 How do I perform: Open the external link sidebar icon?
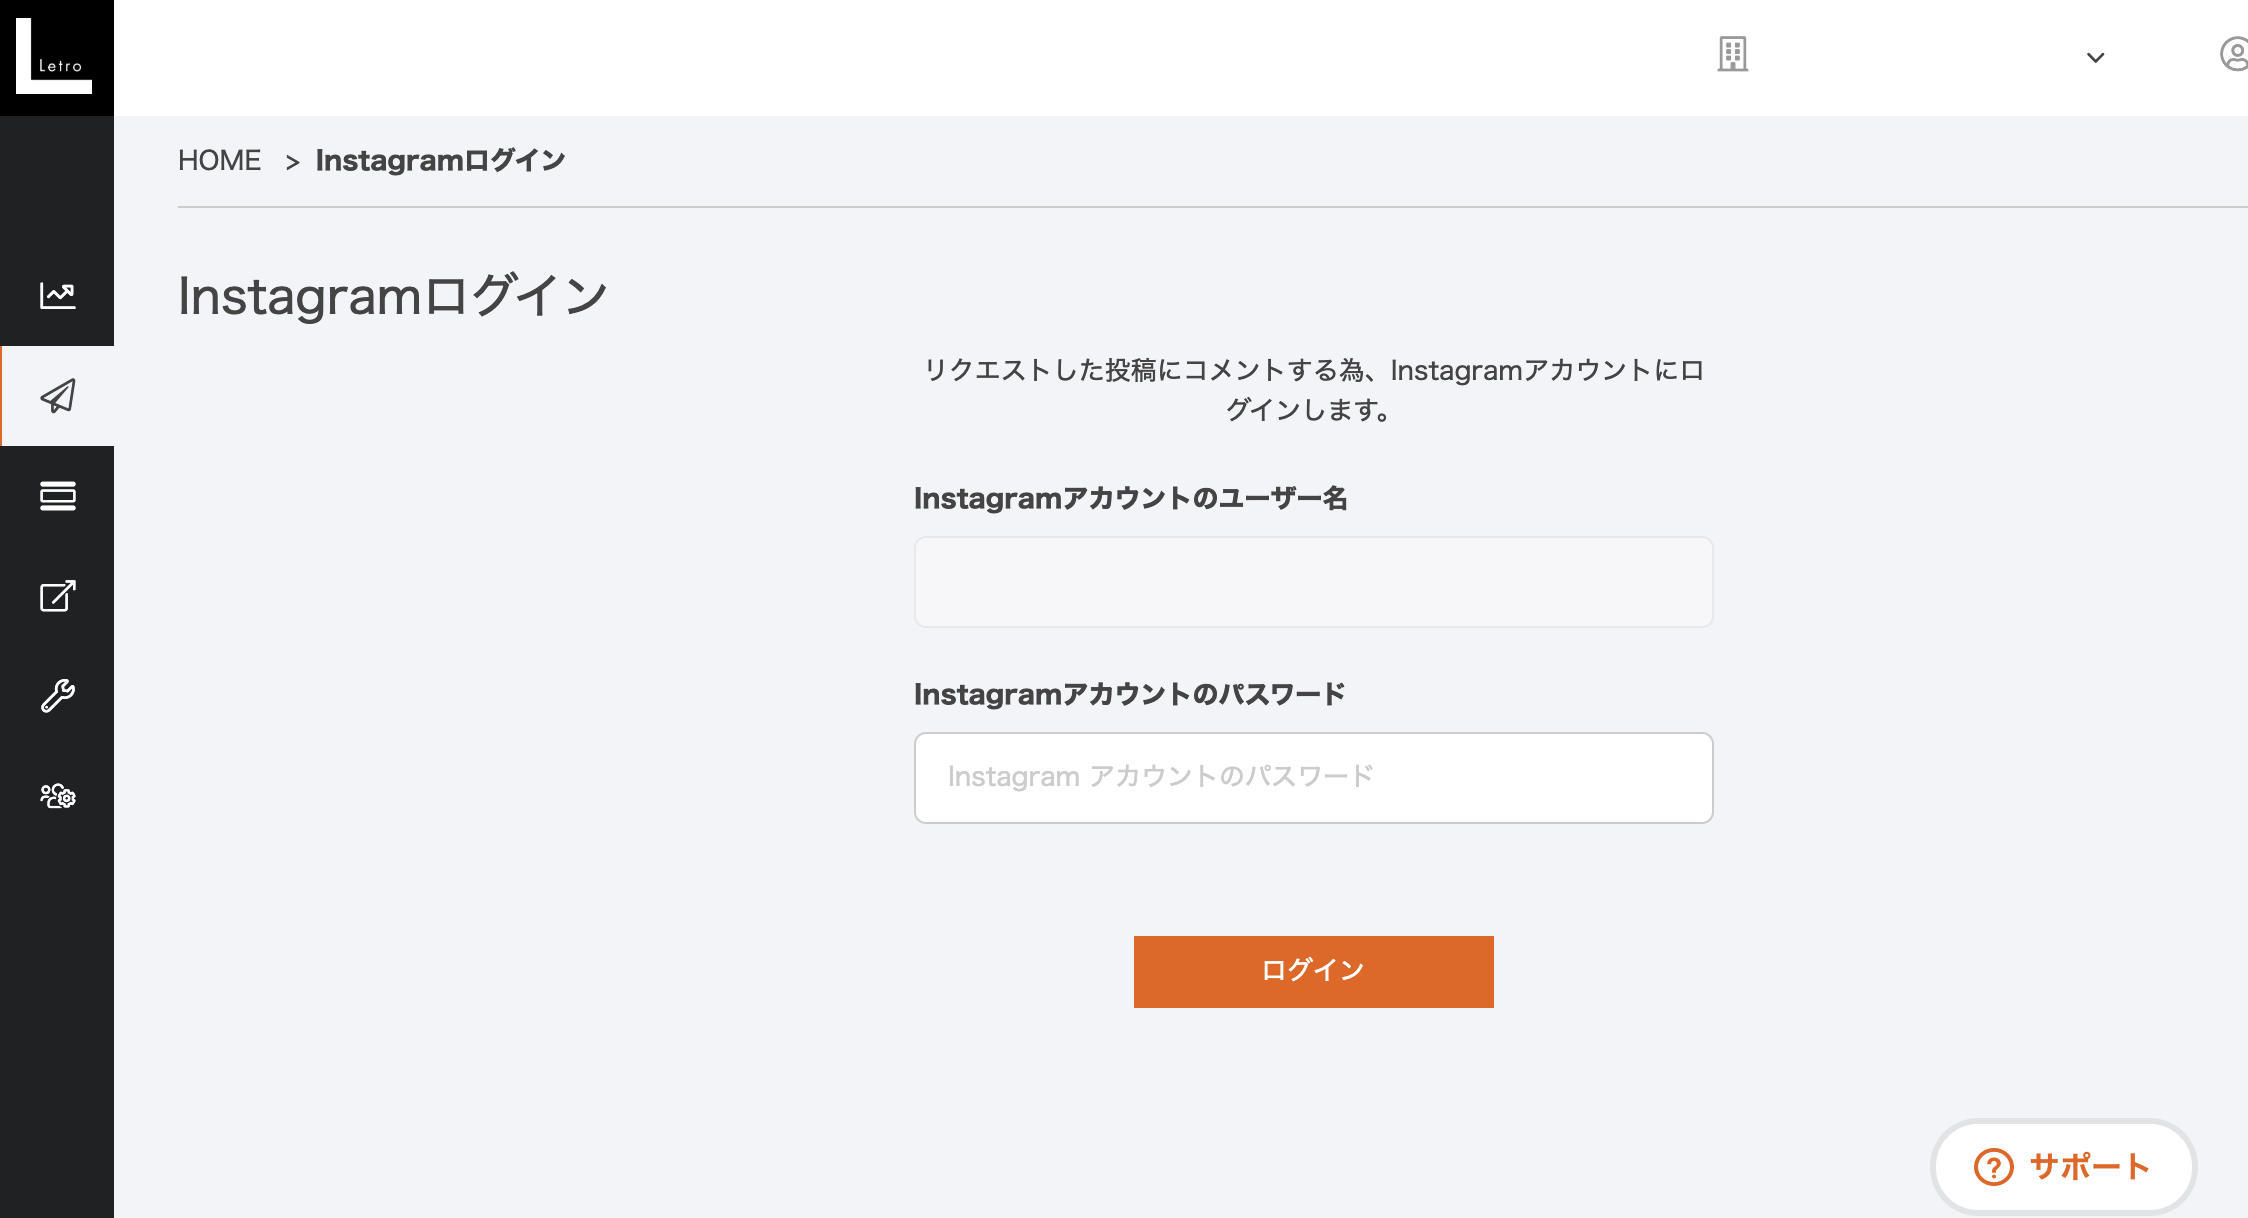tap(57, 595)
